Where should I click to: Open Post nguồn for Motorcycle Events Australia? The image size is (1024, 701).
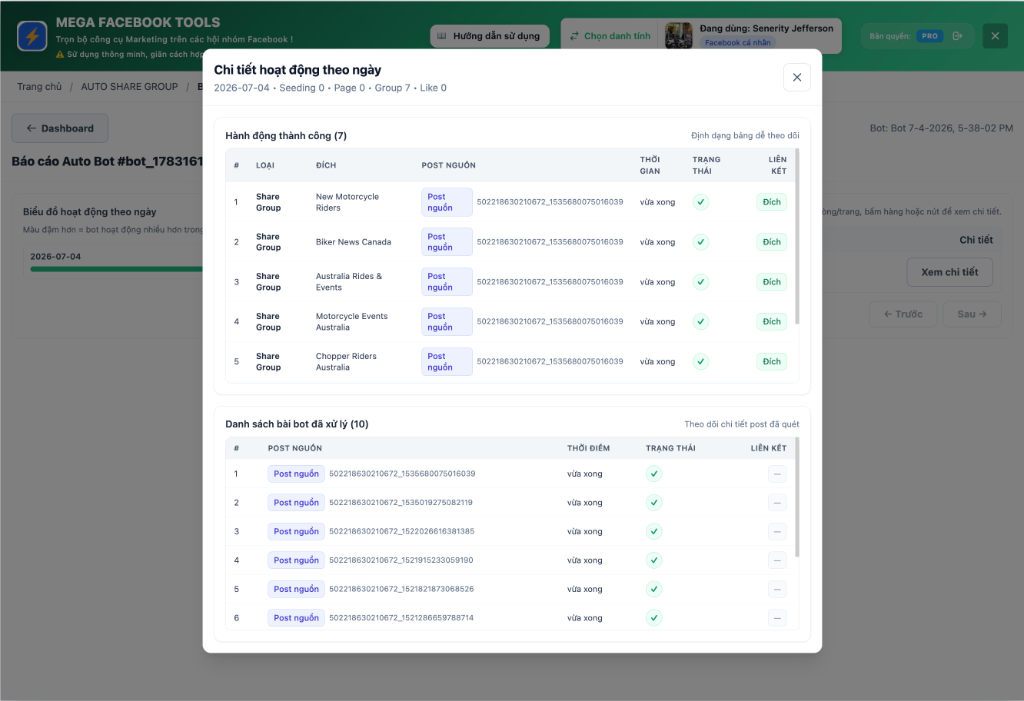pyautogui.click(x=447, y=321)
